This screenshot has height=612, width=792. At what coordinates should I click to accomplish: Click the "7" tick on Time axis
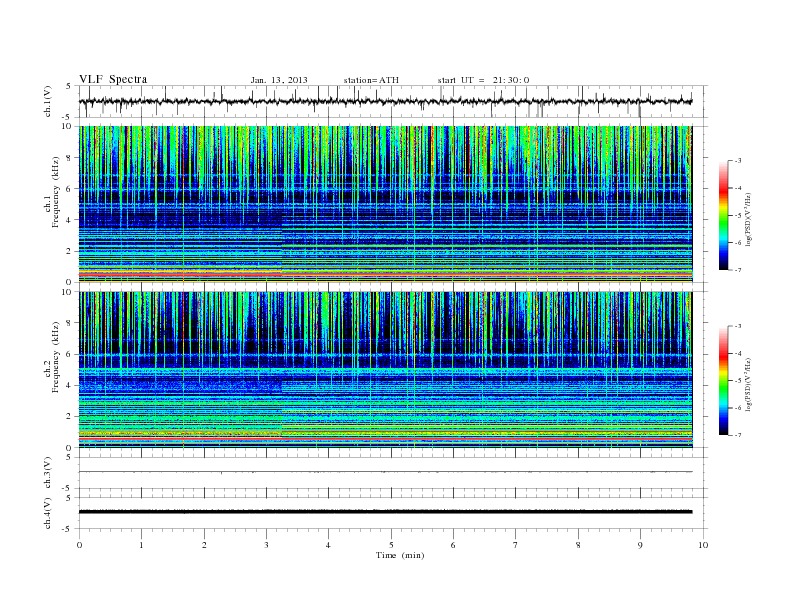click(x=516, y=545)
